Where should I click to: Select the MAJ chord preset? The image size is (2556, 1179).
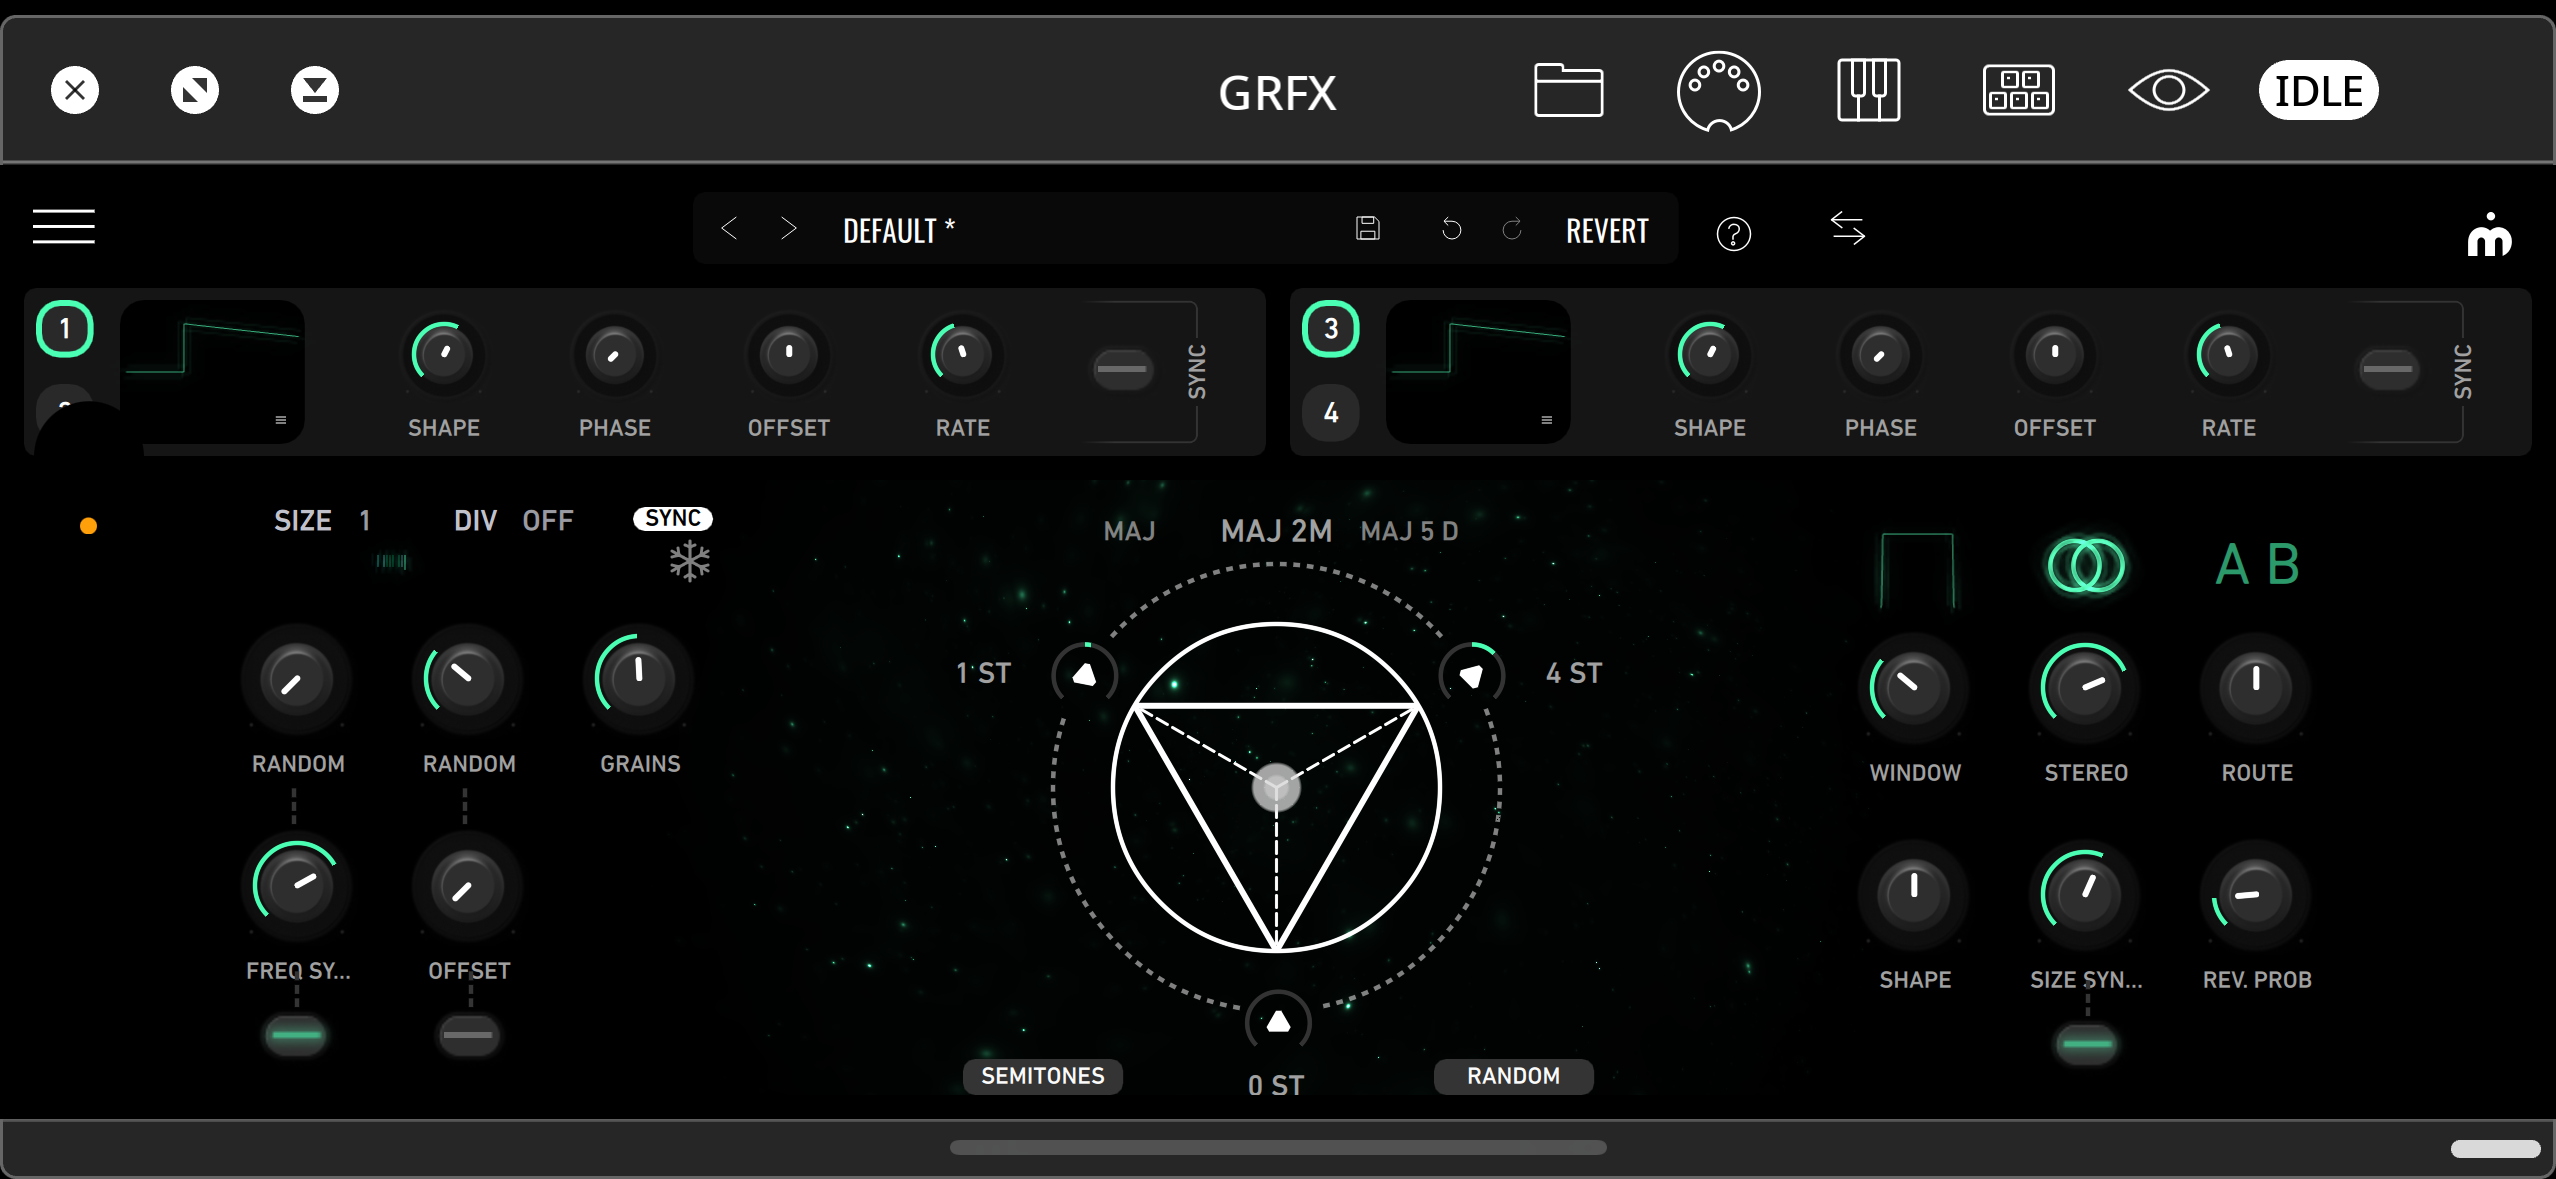click(x=1129, y=531)
